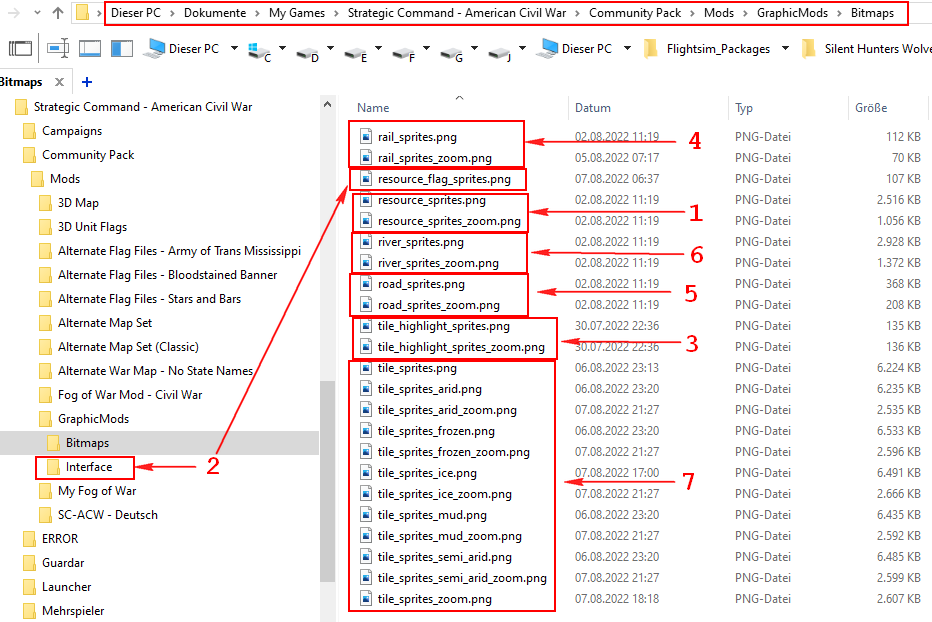
Task: Select tile_highlight_sprites.png file name
Action: point(443,326)
